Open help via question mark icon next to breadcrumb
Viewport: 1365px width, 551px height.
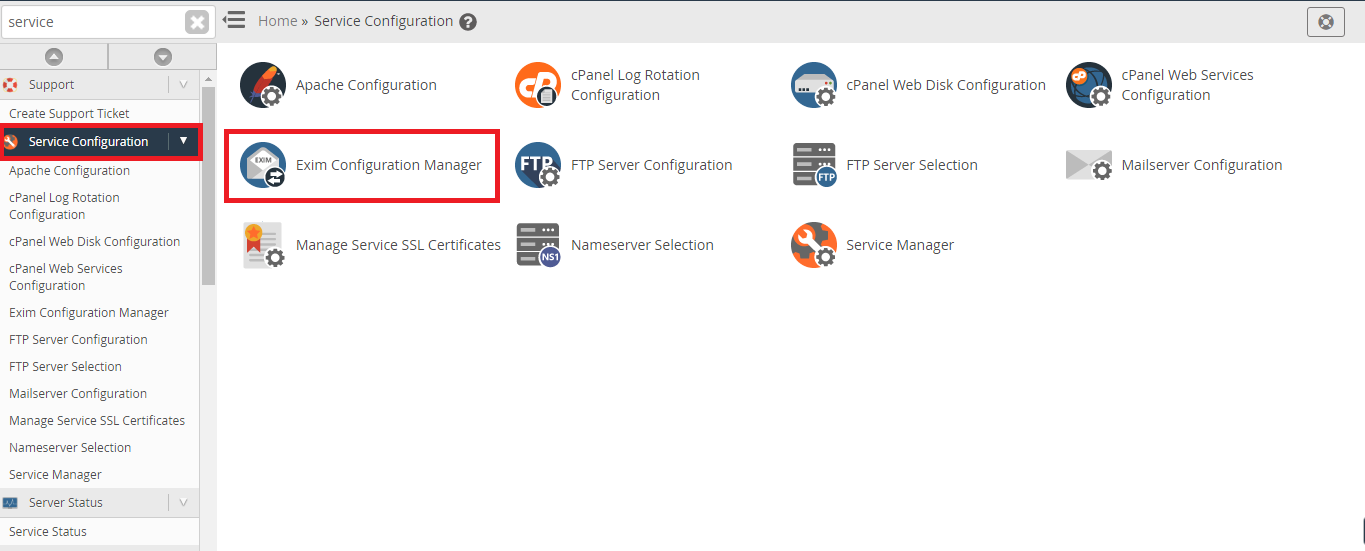(x=468, y=22)
